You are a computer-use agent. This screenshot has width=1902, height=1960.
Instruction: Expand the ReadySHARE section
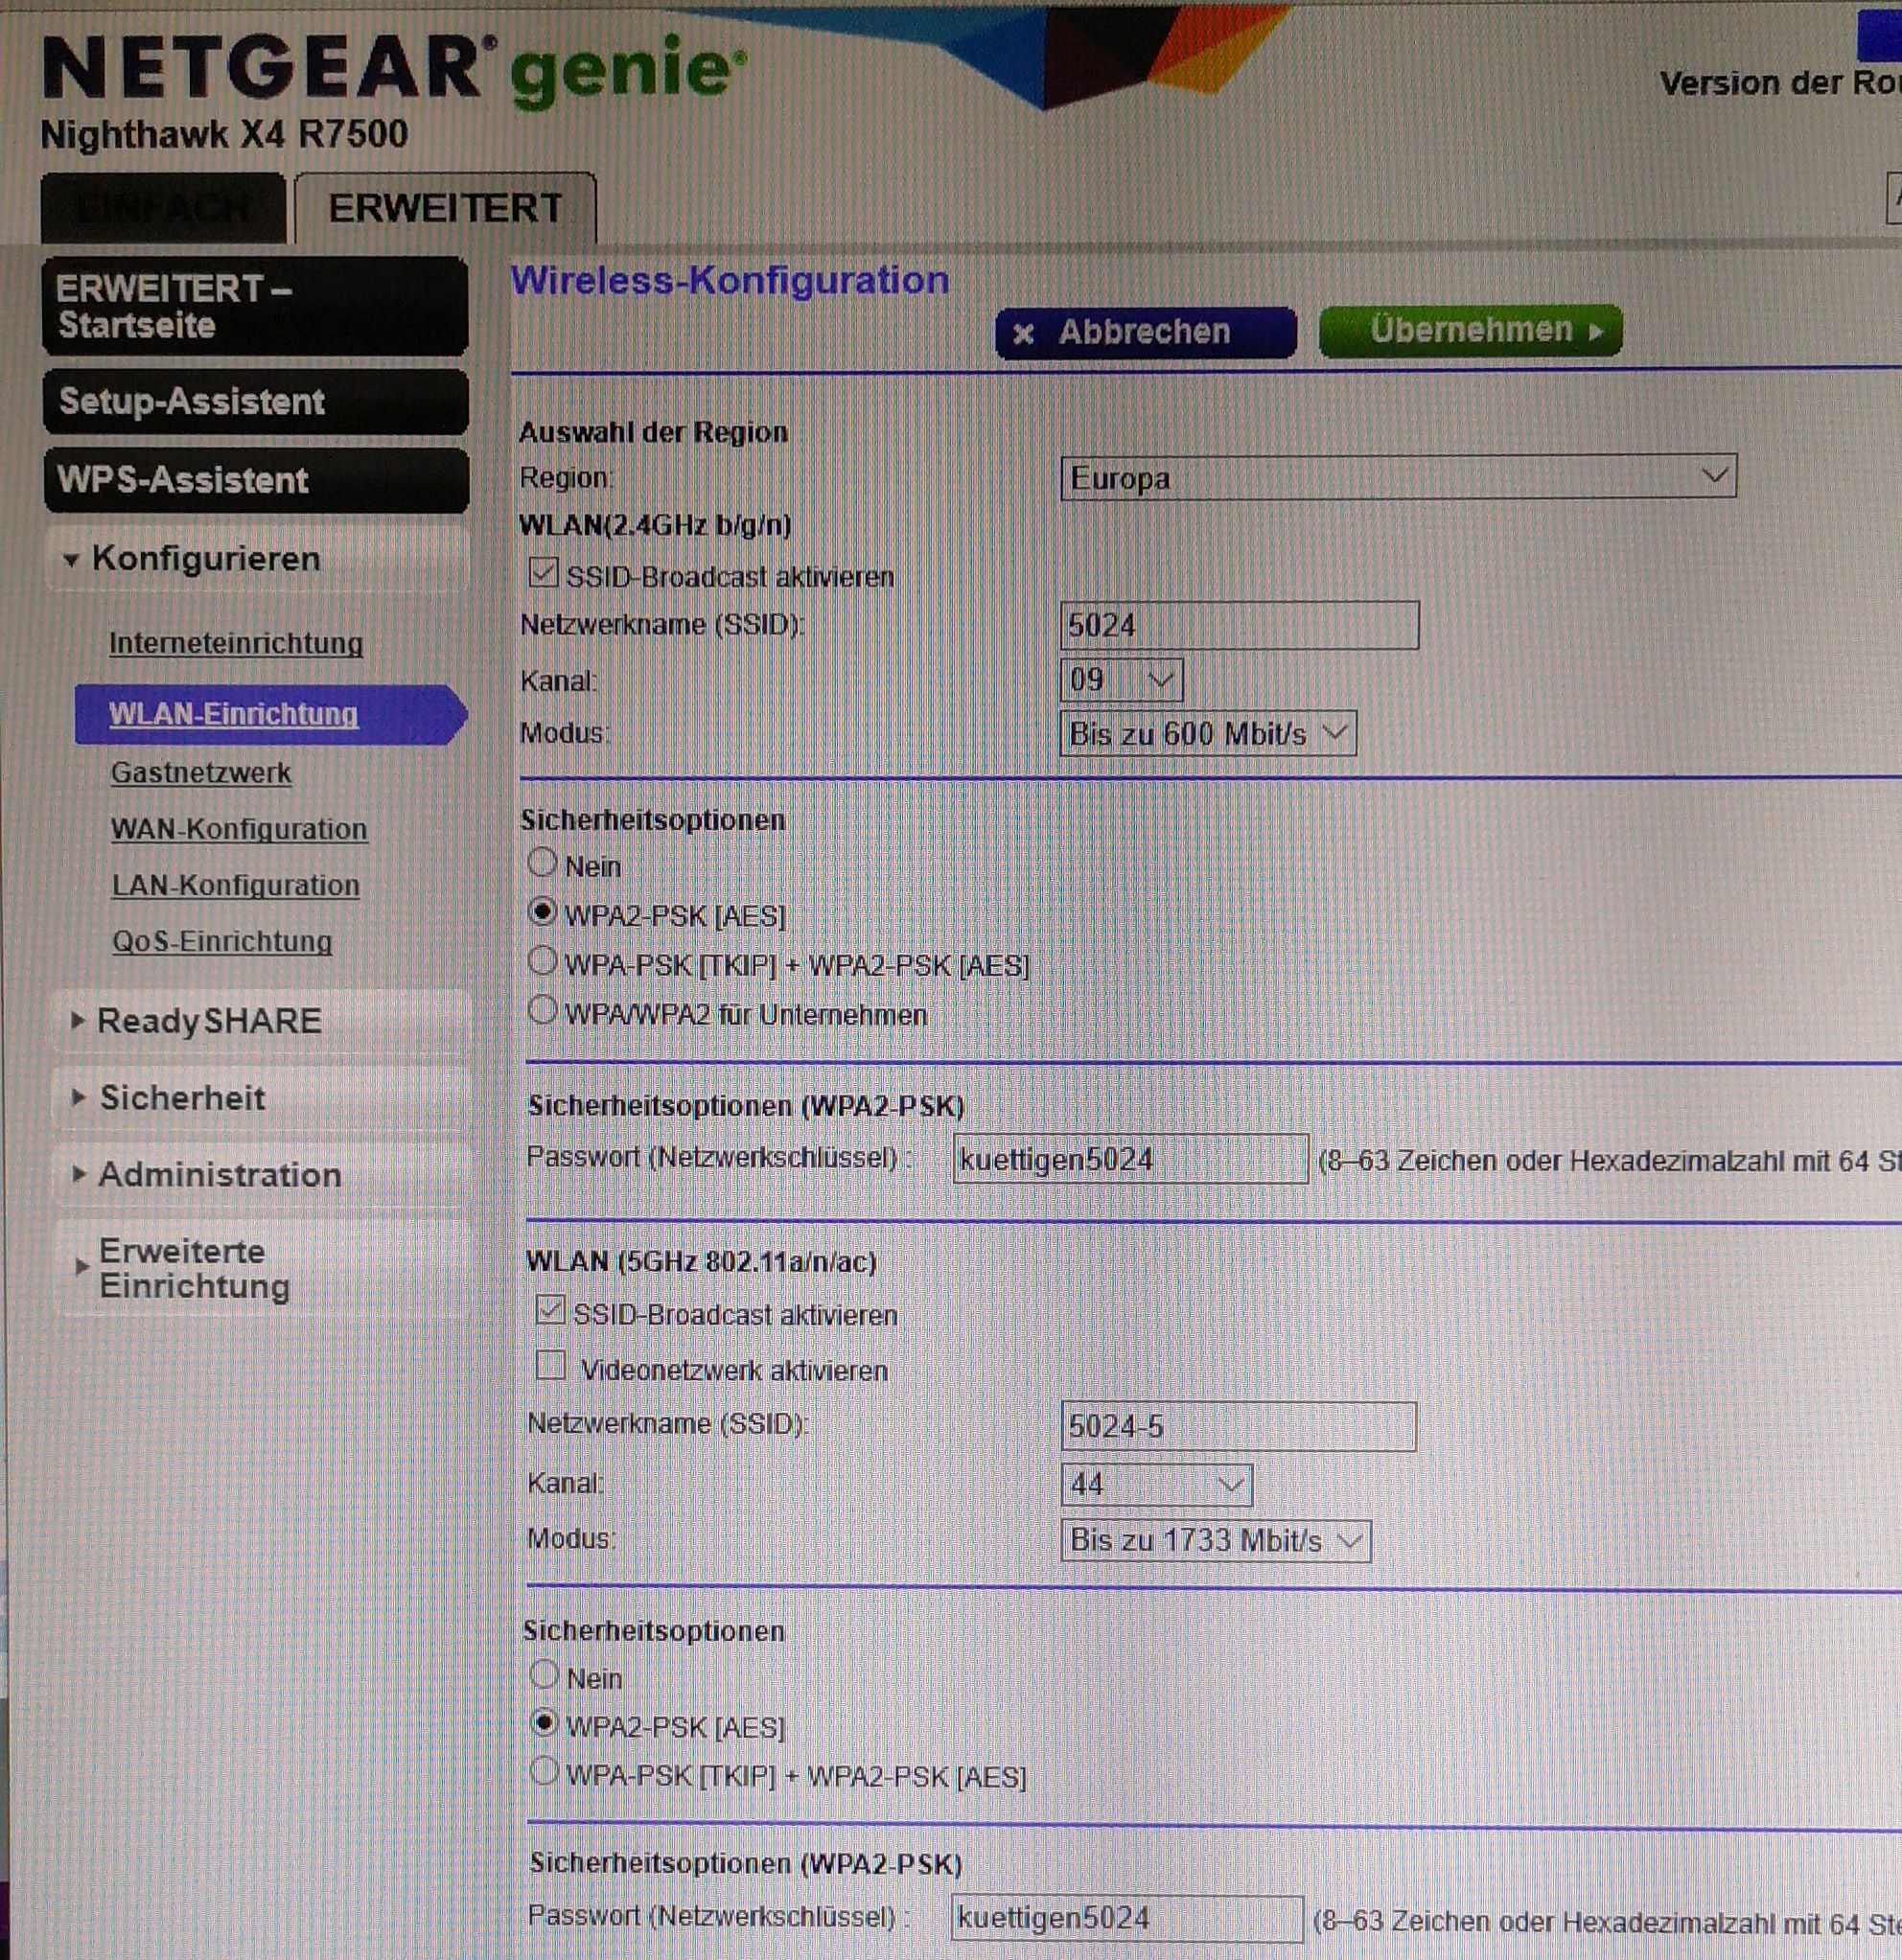pos(205,1022)
